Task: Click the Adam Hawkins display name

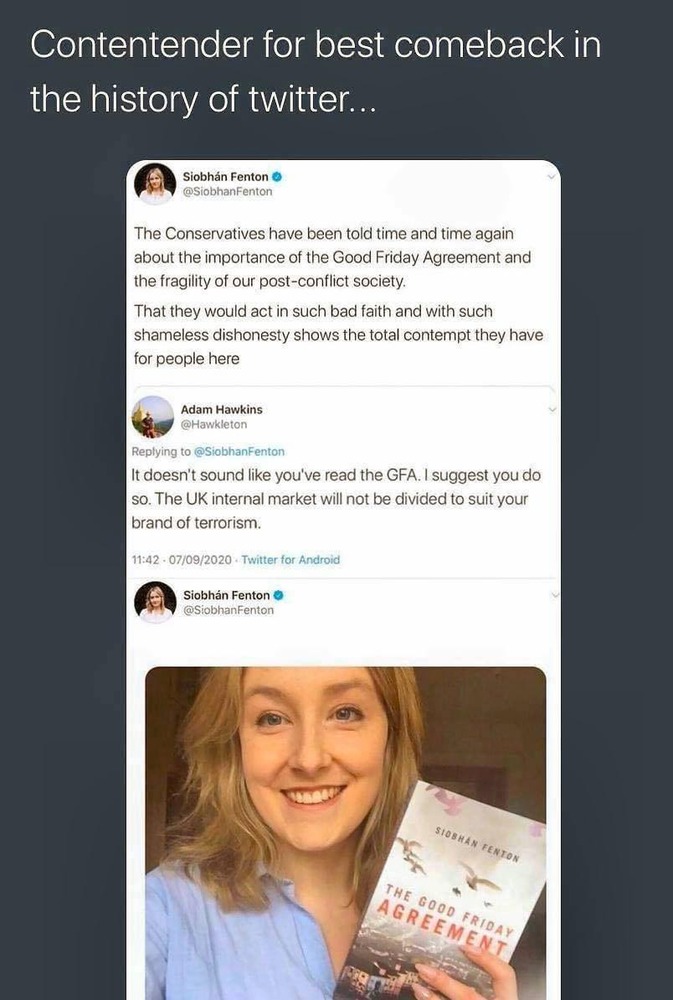Action: (x=221, y=409)
